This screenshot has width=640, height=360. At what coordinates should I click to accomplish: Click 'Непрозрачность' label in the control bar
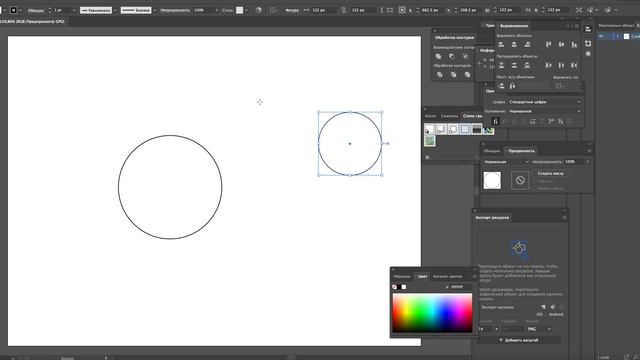point(175,10)
